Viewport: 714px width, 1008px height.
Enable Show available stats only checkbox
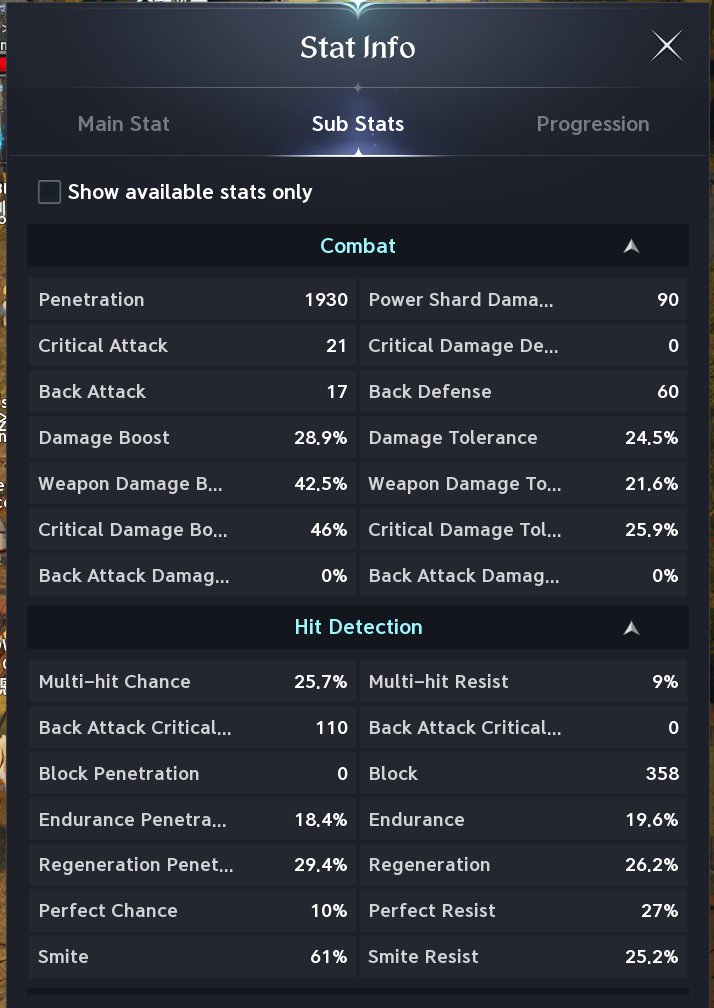click(49, 192)
